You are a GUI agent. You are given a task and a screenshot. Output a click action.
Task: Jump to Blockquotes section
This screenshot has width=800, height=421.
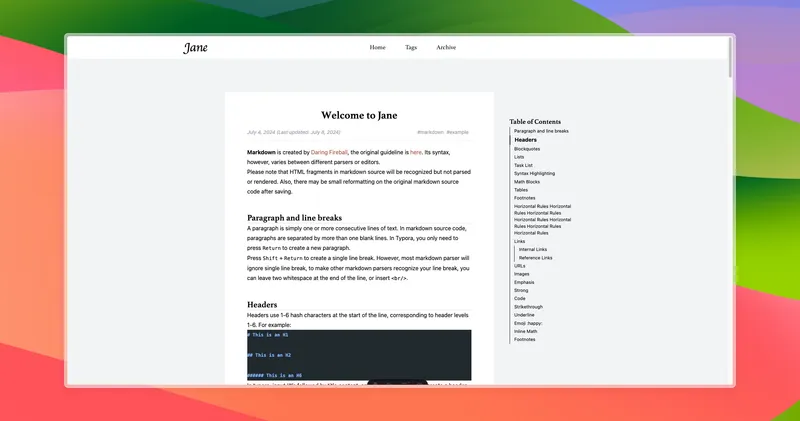(527, 149)
